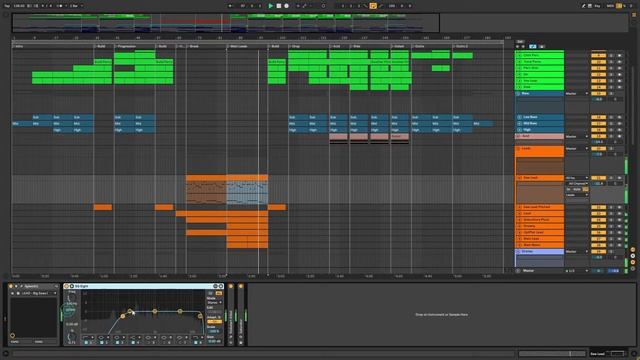
Task: Click the EQ Eight Q knob
Action: (x=71, y=337)
